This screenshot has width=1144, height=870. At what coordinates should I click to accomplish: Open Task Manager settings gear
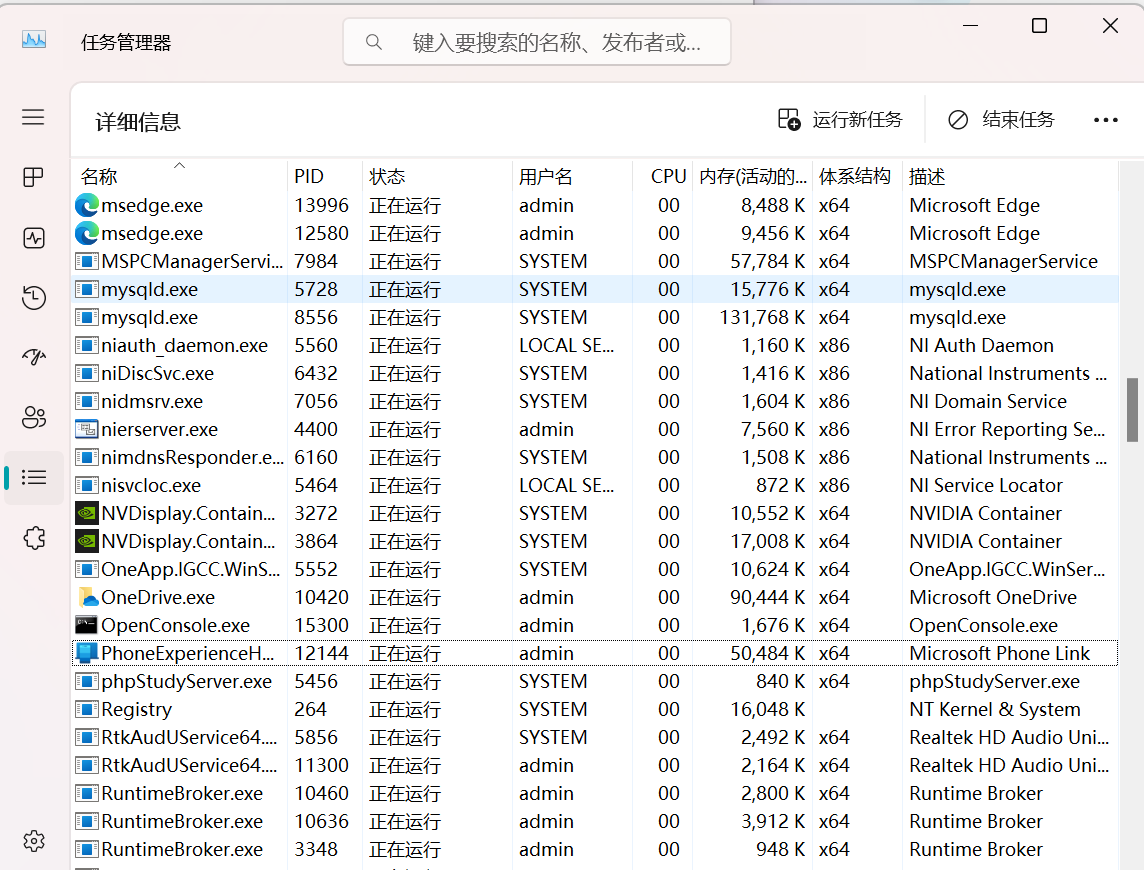pyautogui.click(x=34, y=841)
